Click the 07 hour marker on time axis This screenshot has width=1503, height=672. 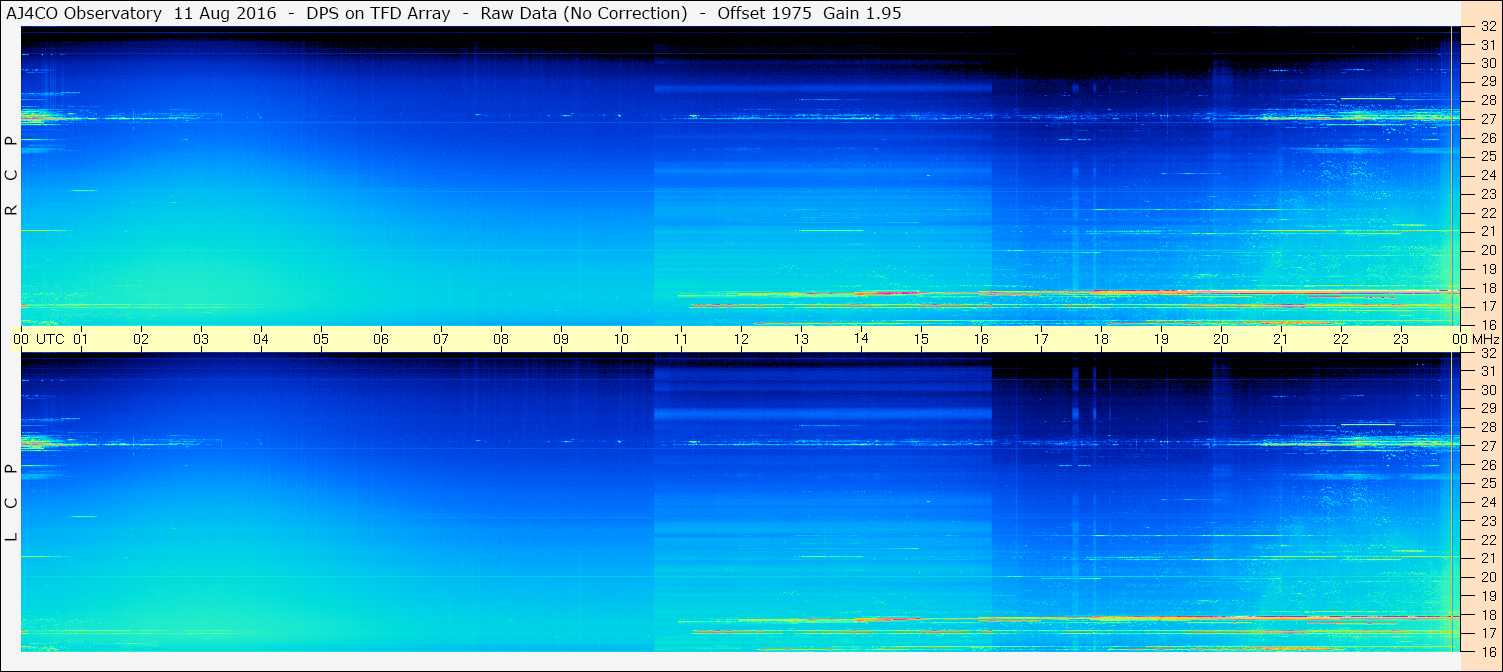pyautogui.click(x=441, y=339)
